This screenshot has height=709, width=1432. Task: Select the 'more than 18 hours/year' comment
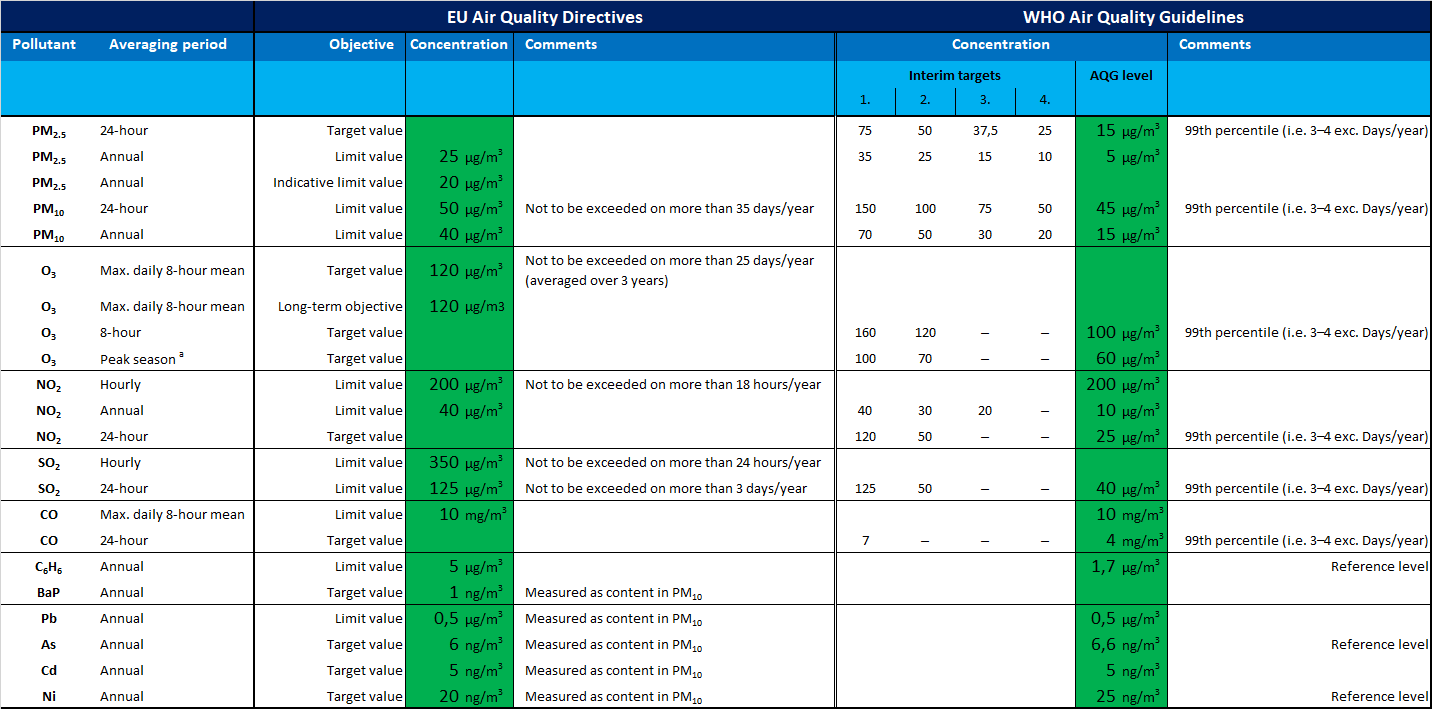coord(673,384)
